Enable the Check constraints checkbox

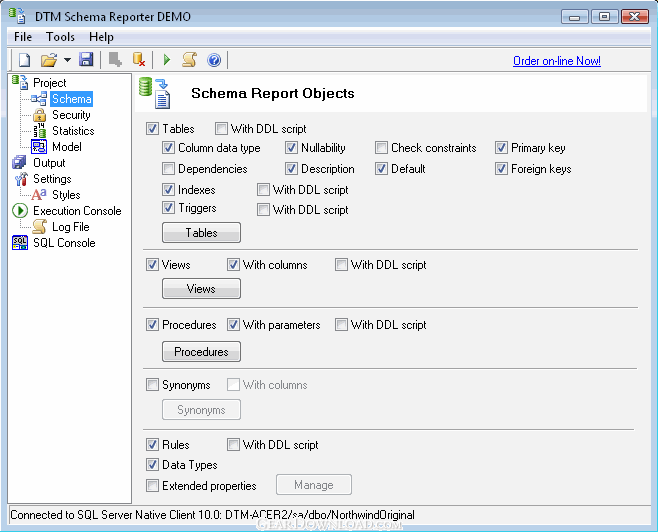tap(381, 148)
